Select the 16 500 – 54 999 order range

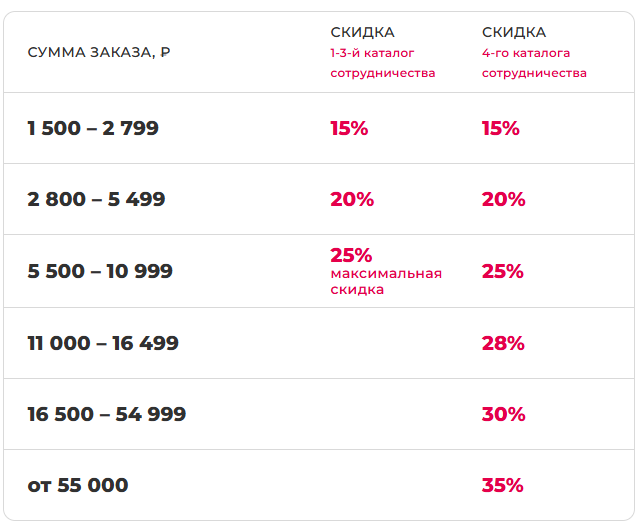(x=106, y=414)
